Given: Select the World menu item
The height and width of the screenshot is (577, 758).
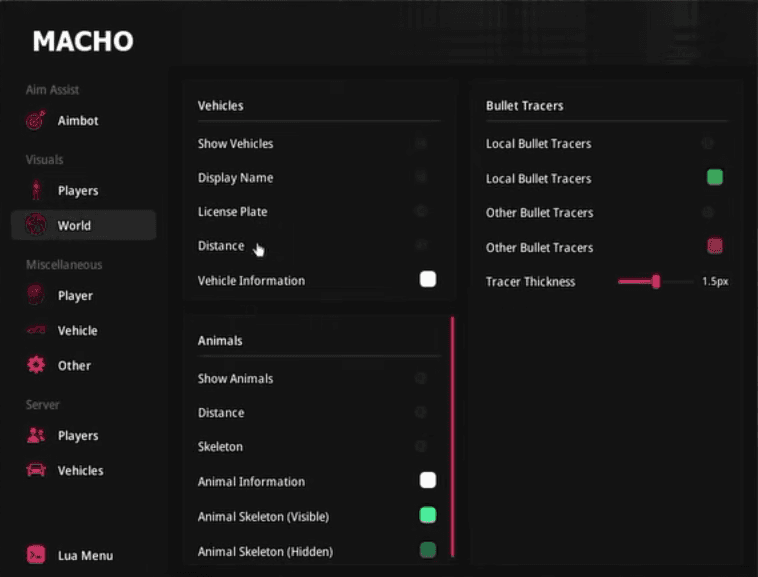Looking at the screenshot, I should [83, 225].
